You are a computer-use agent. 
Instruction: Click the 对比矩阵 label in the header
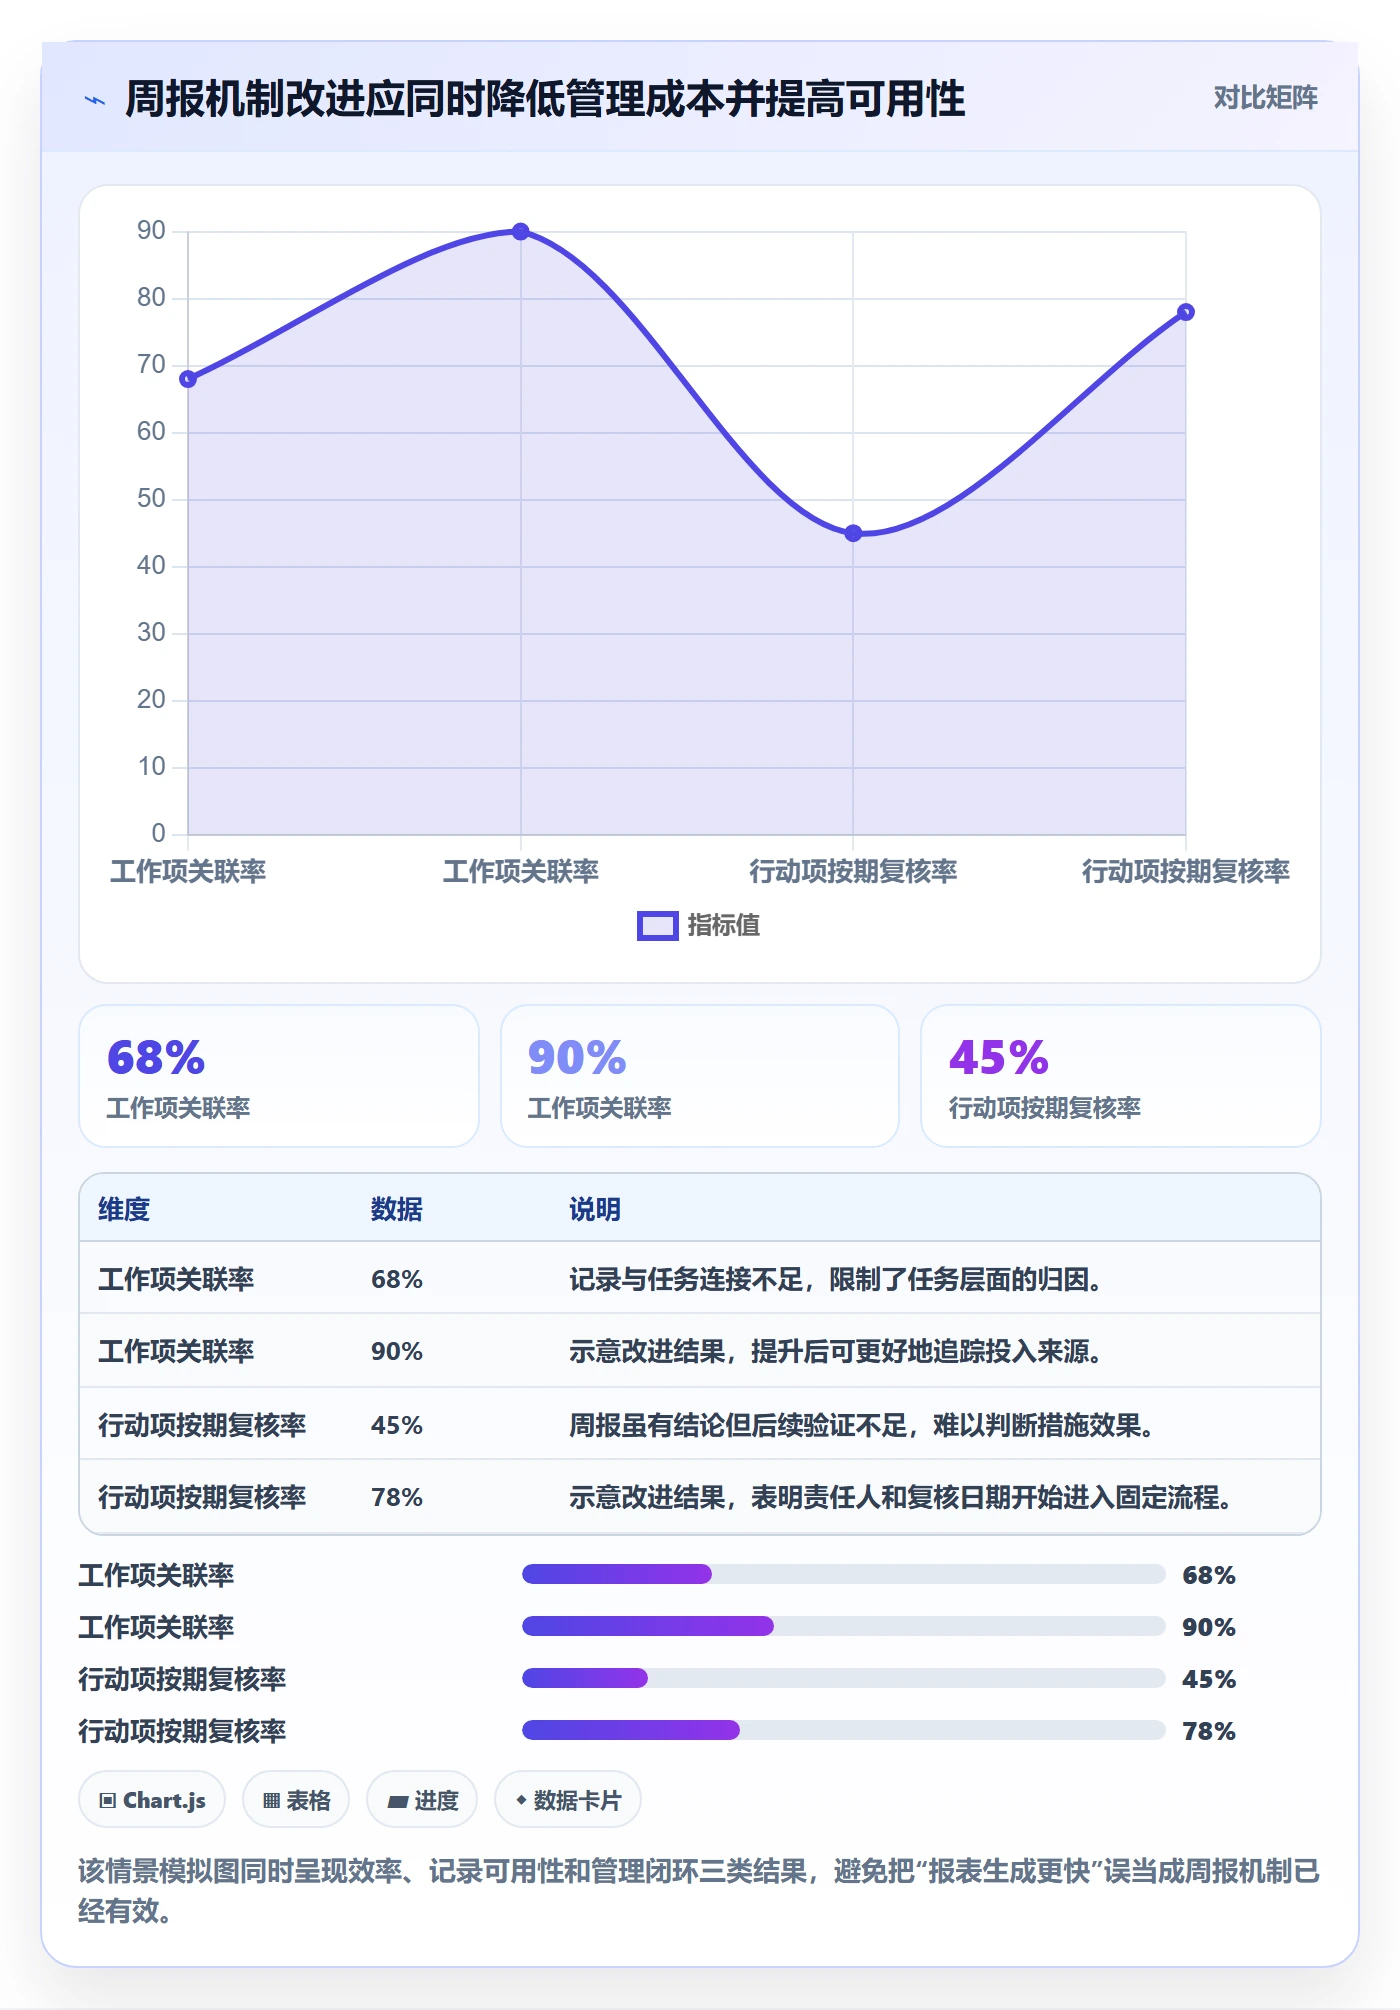pyautogui.click(x=1265, y=98)
